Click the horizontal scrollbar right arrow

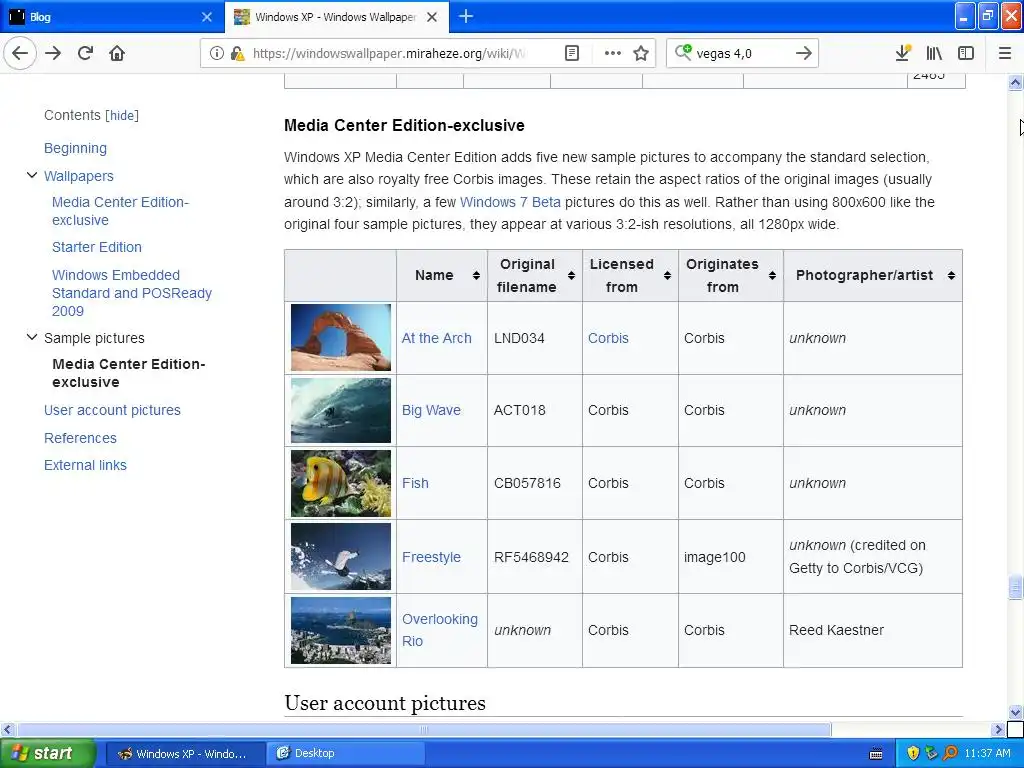coord(999,729)
